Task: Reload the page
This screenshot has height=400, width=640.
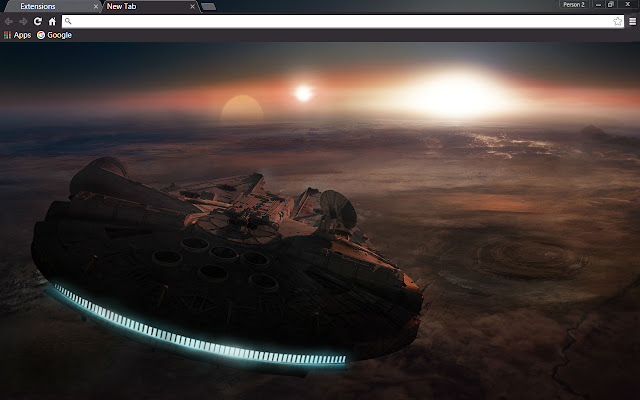Action: coord(38,21)
